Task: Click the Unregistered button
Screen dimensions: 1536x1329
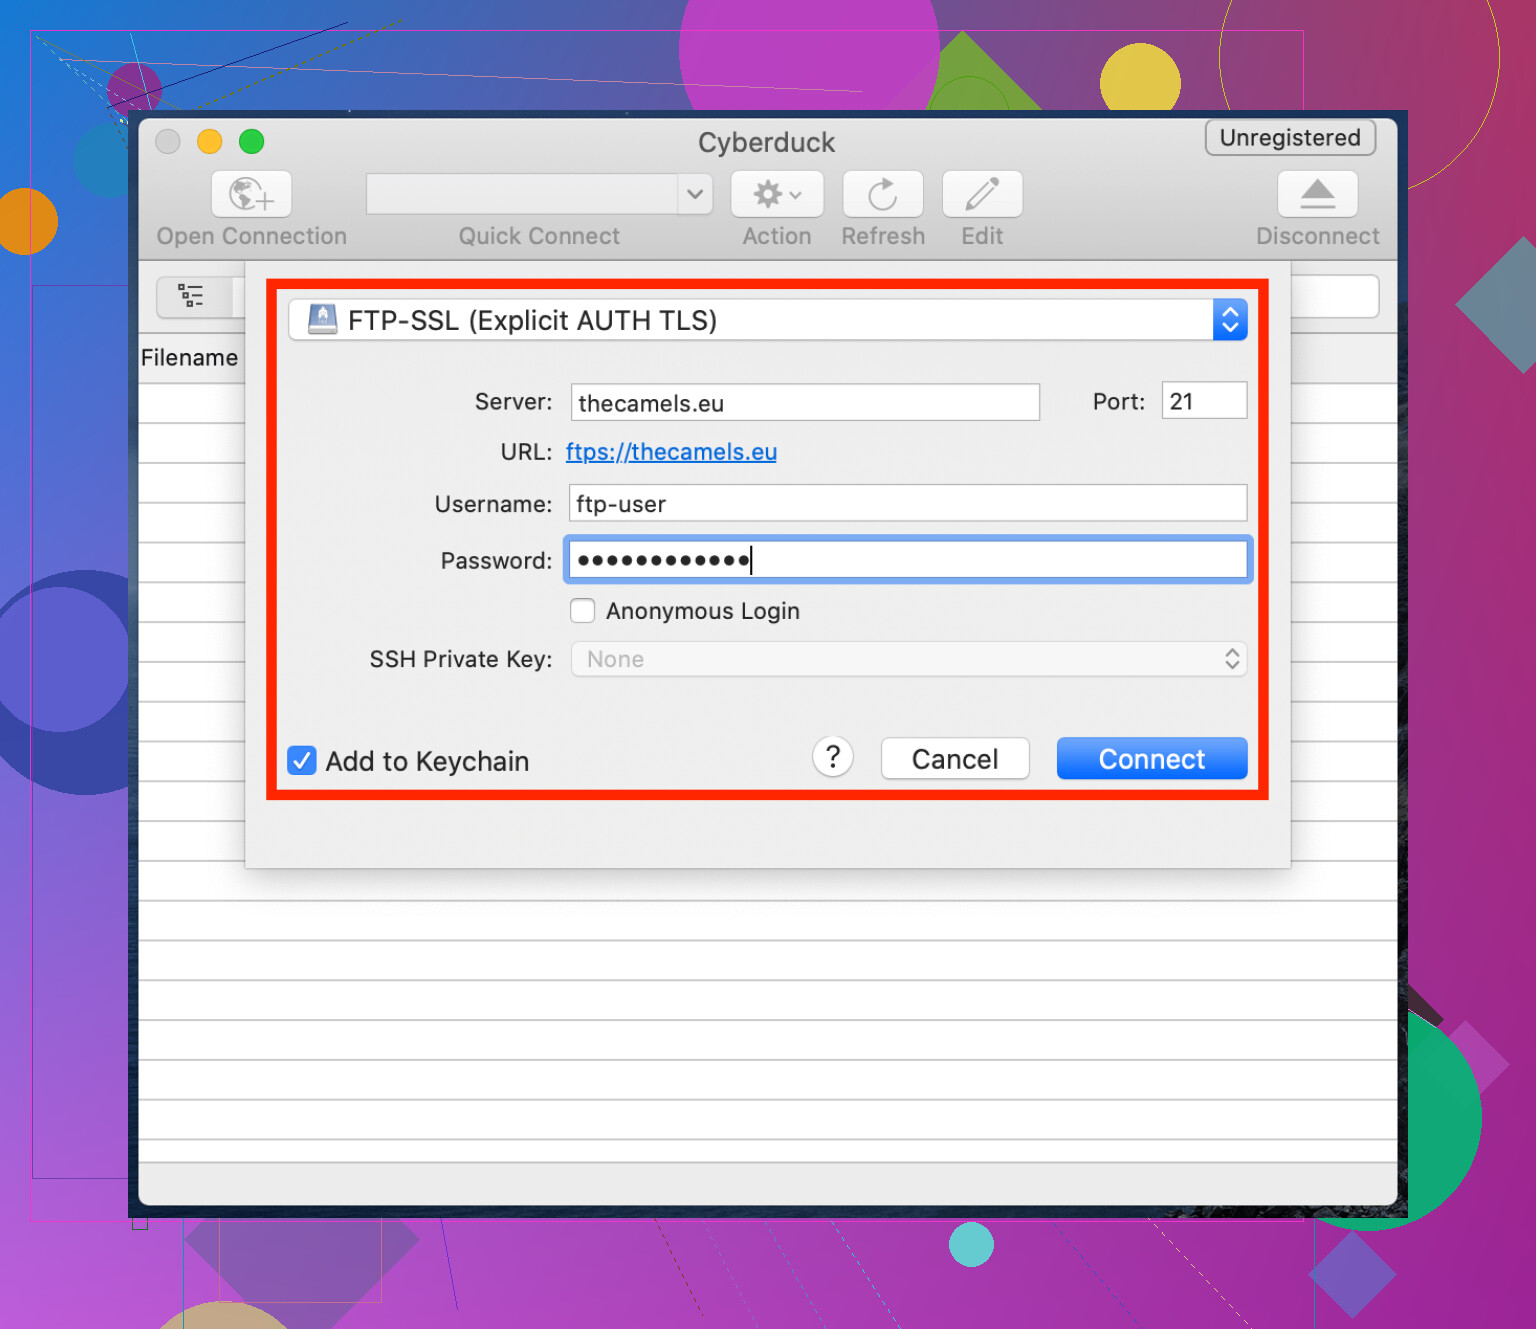Action: [x=1290, y=138]
